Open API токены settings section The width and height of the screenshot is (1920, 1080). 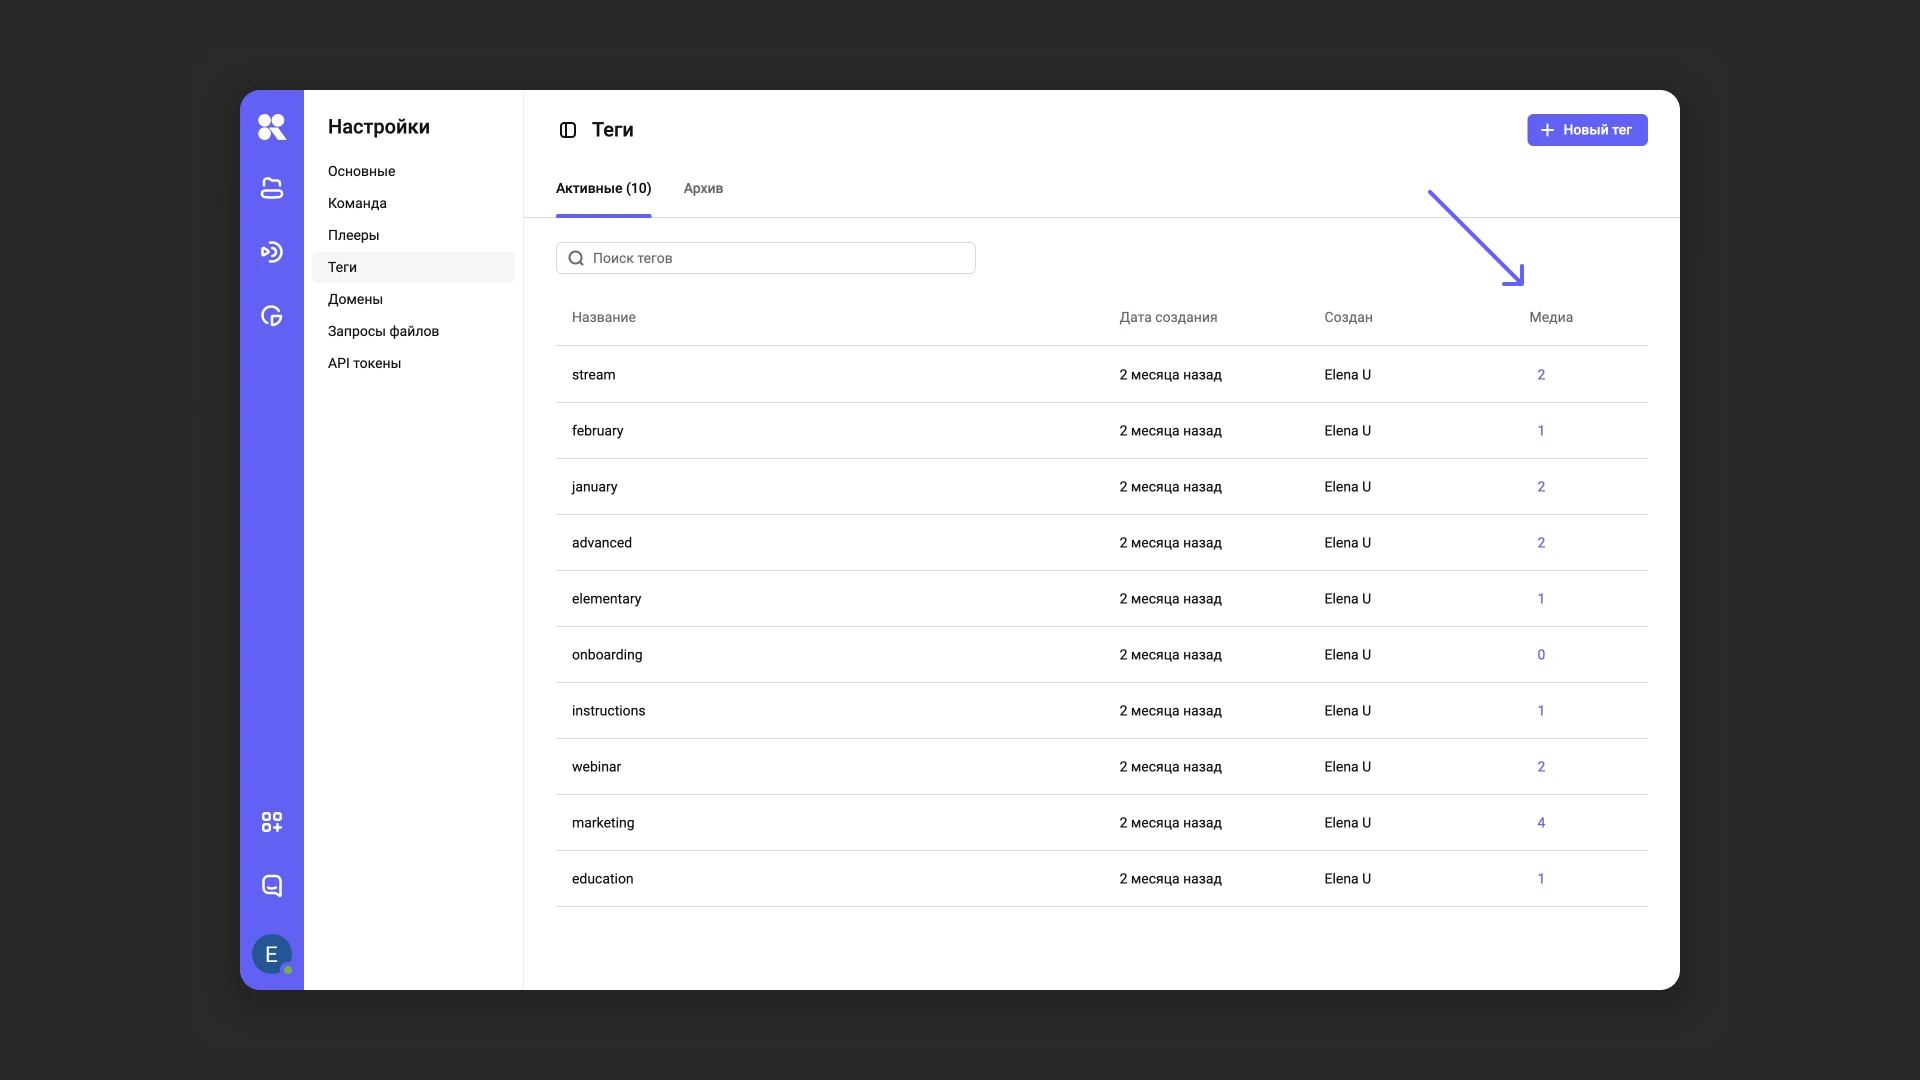pos(364,363)
